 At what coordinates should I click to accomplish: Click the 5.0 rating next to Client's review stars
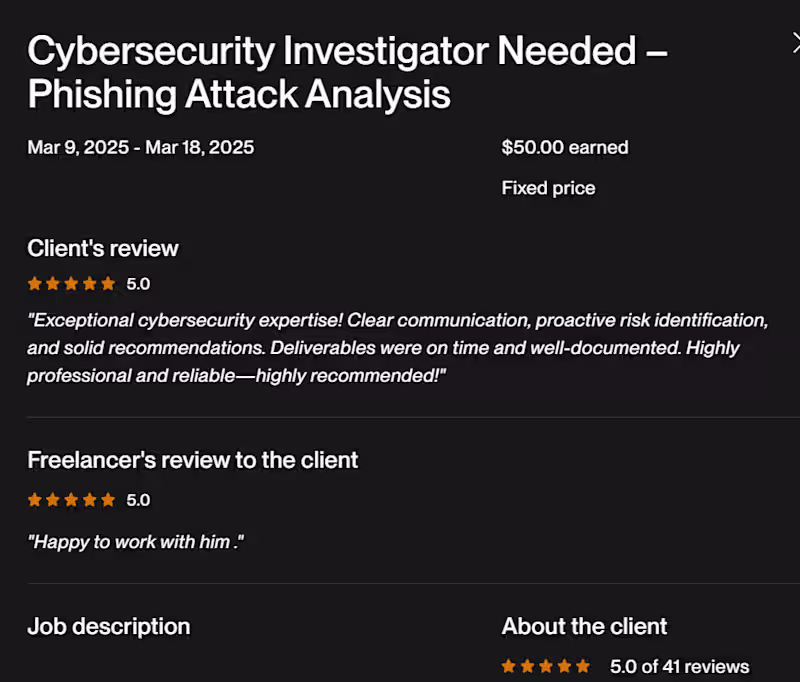[x=139, y=283]
